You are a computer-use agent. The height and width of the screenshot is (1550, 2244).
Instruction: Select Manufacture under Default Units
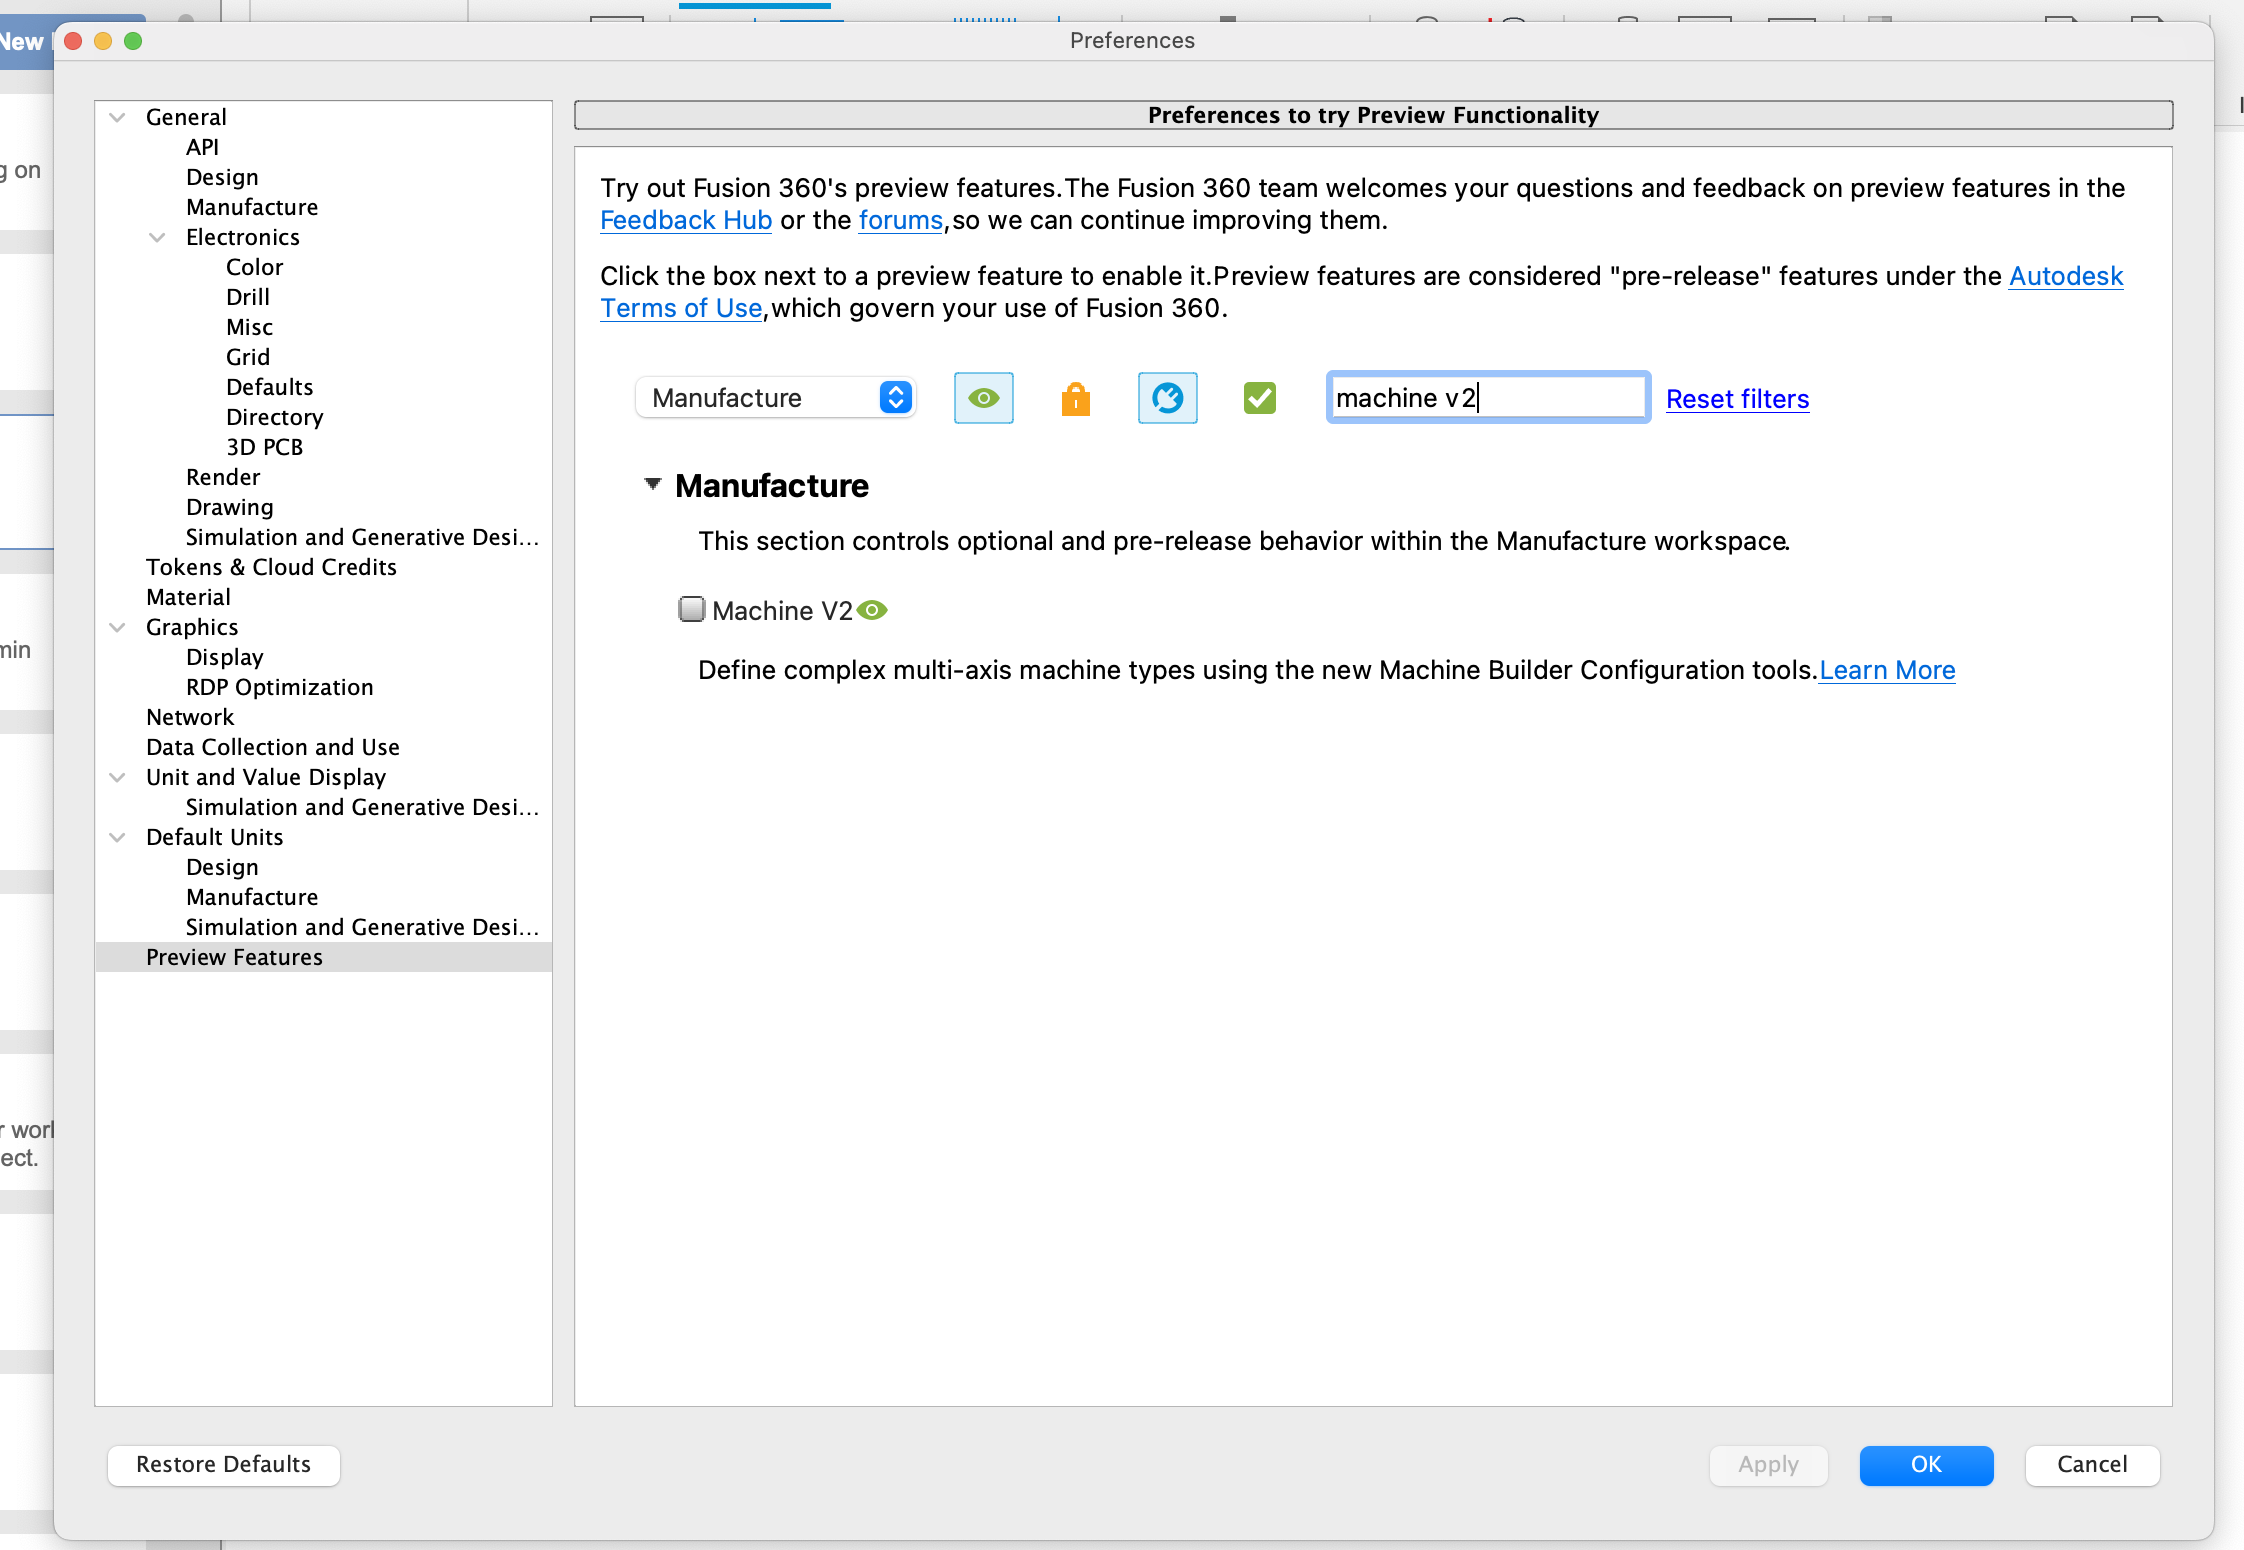(x=252, y=897)
